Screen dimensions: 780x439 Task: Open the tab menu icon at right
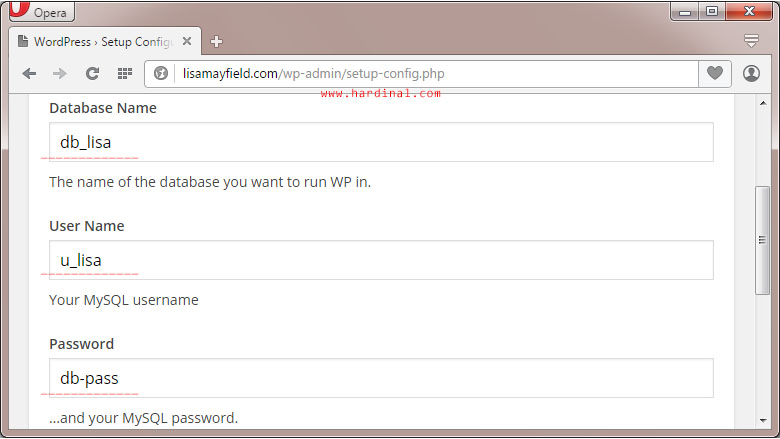[x=751, y=40]
